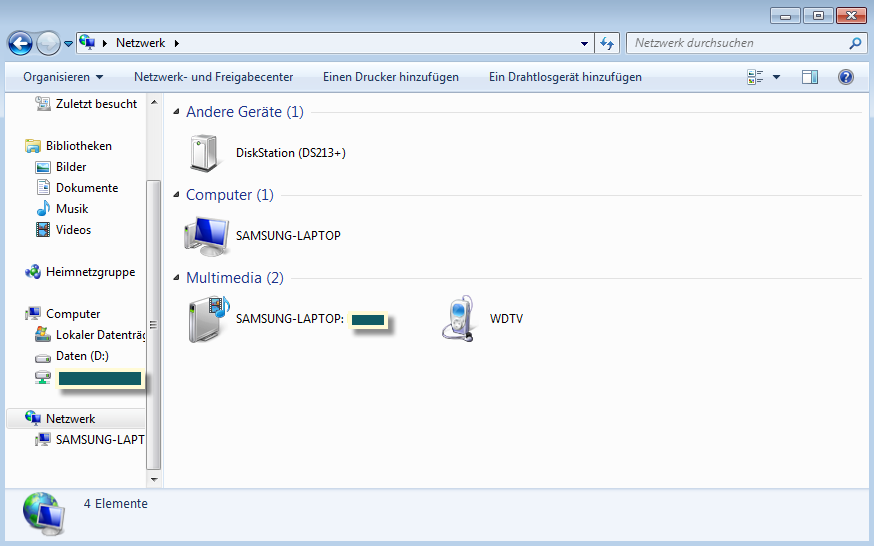
Task: Select the DiskStation (DS213+) device icon
Action: (x=204, y=153)
